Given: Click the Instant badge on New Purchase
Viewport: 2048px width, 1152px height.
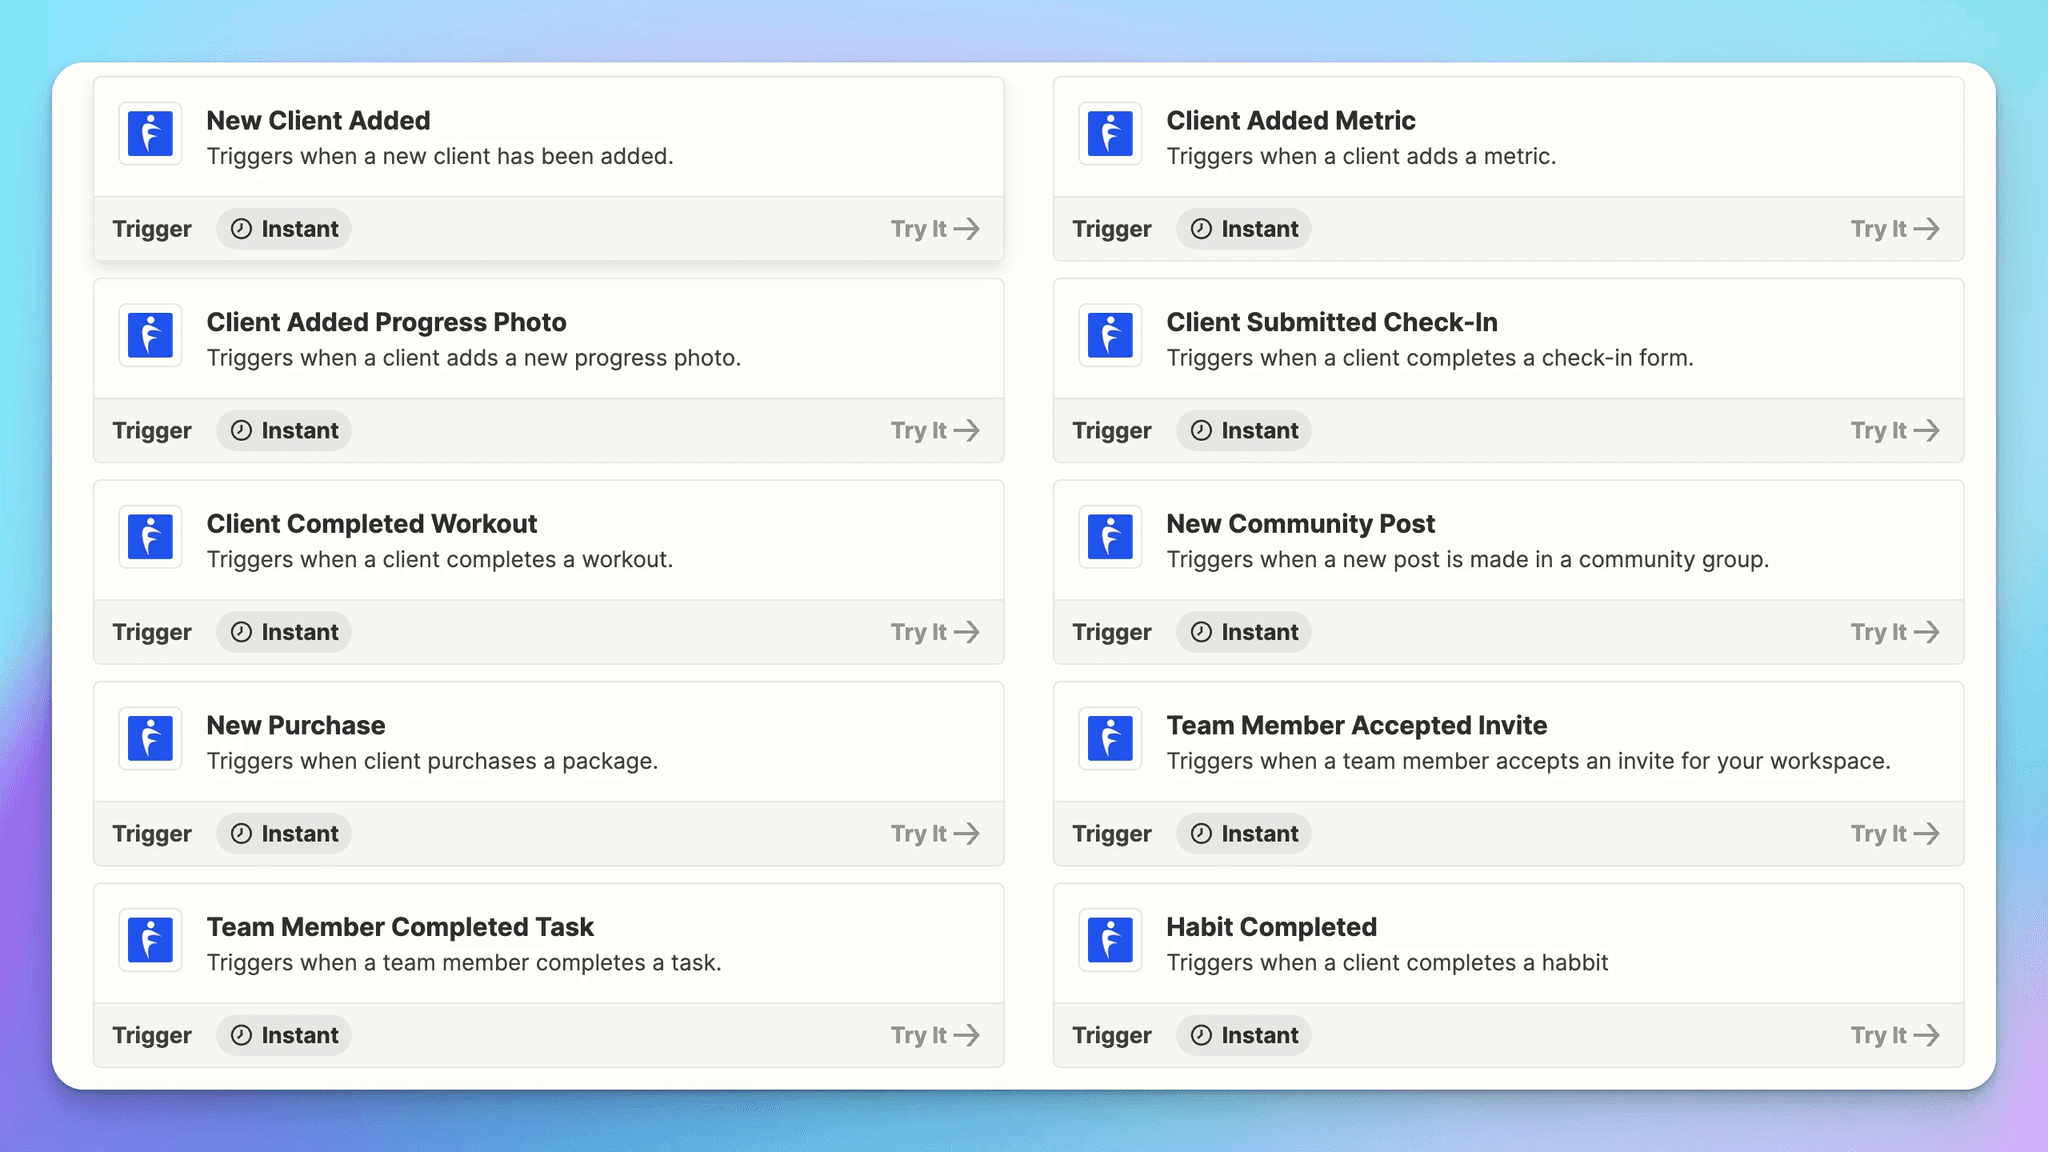Looking at the screenshot, I should [x=283, y=833].
